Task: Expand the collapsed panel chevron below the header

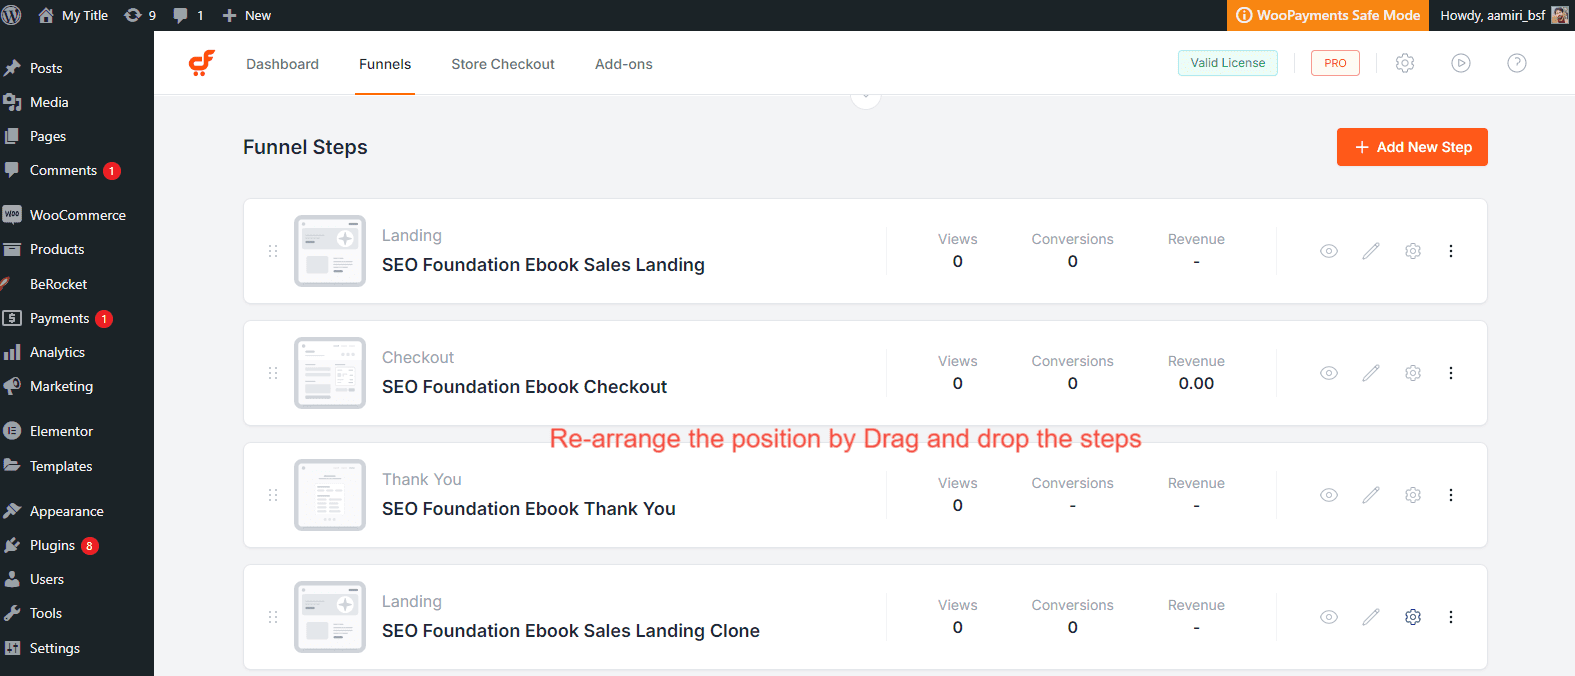Action: 866,98
